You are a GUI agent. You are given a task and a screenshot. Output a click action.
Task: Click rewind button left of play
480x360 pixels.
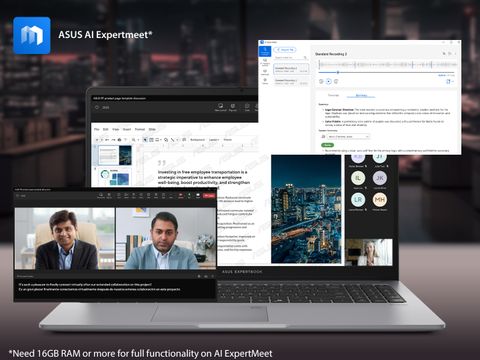(x=321, y=81)
